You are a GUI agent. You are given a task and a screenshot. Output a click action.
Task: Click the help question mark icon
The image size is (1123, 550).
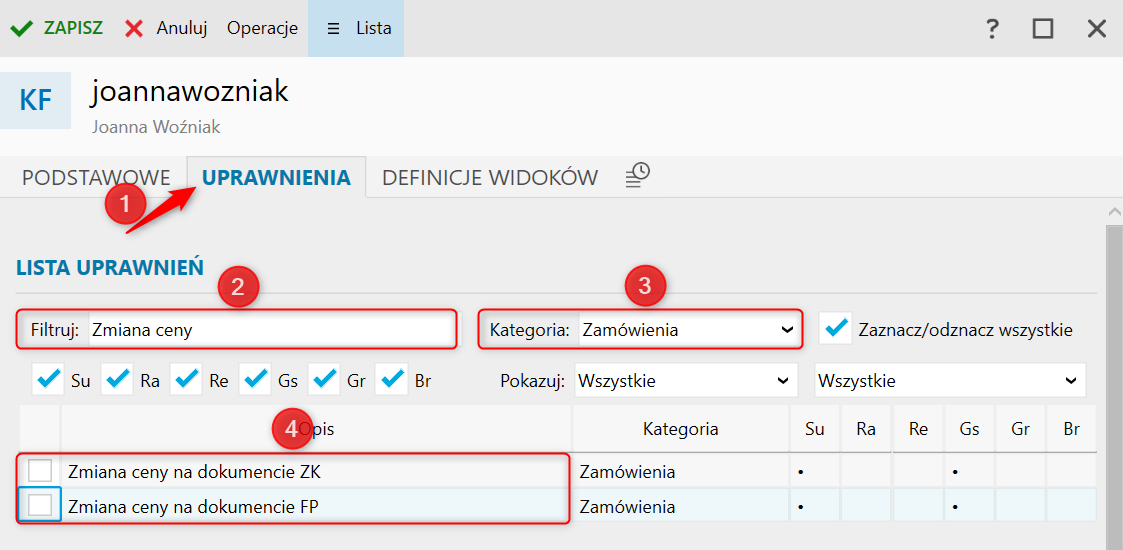(992, 28)
